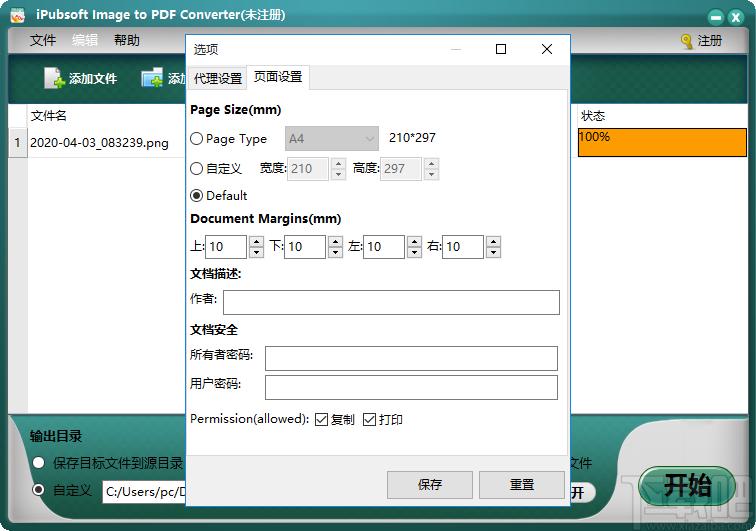Select the Page Type radio button
This screenshot has height=531, width=756.
point(196,139)
